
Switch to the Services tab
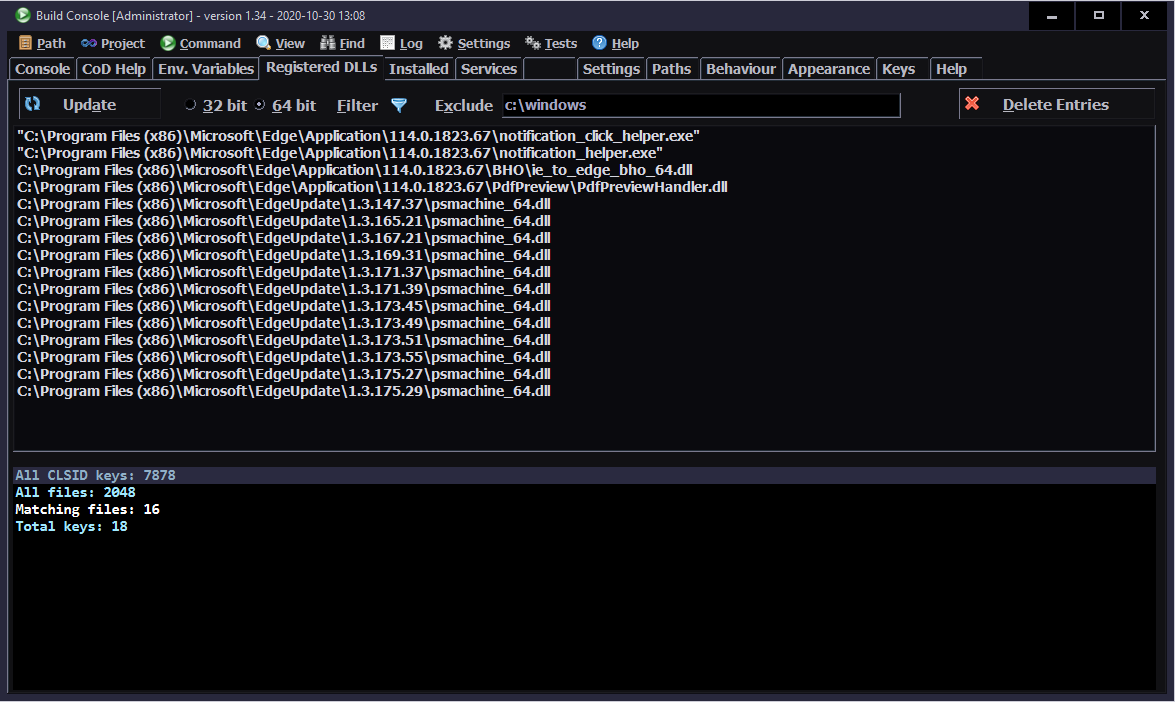(x=489, y=69)
